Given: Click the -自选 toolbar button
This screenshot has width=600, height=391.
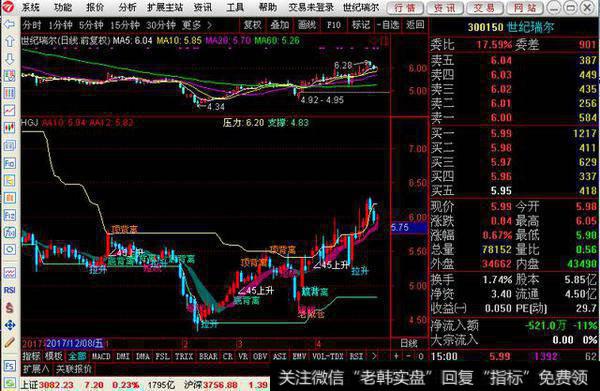Looking at the screenshot, I should pos(388,25).
